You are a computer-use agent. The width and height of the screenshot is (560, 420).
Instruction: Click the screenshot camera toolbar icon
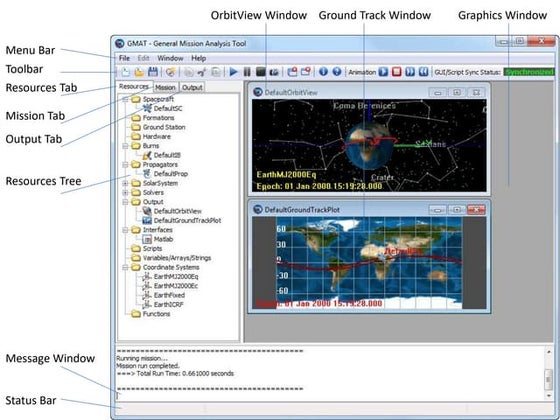(x=274, y=72)
